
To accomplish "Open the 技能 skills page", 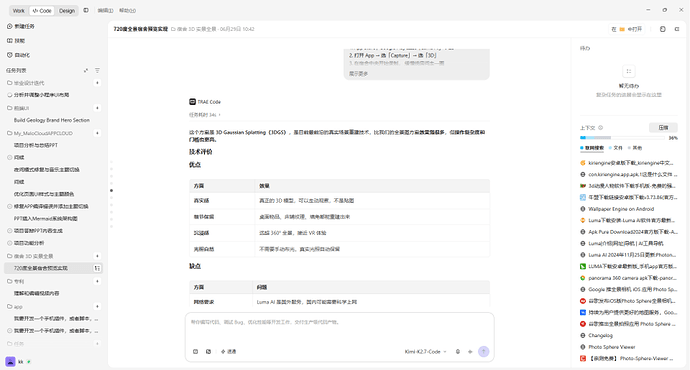I will pyautogui.click(x=16, y=40).
